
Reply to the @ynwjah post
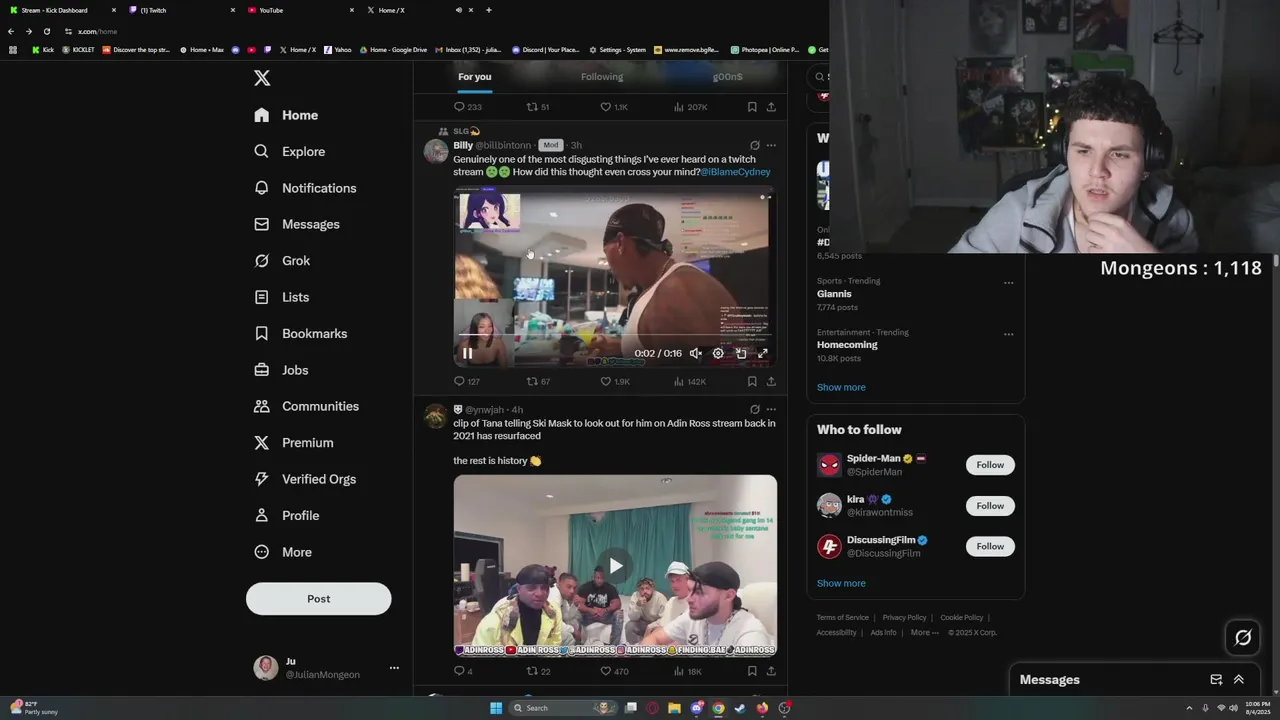pyautogui.click(x=463, y=671)
